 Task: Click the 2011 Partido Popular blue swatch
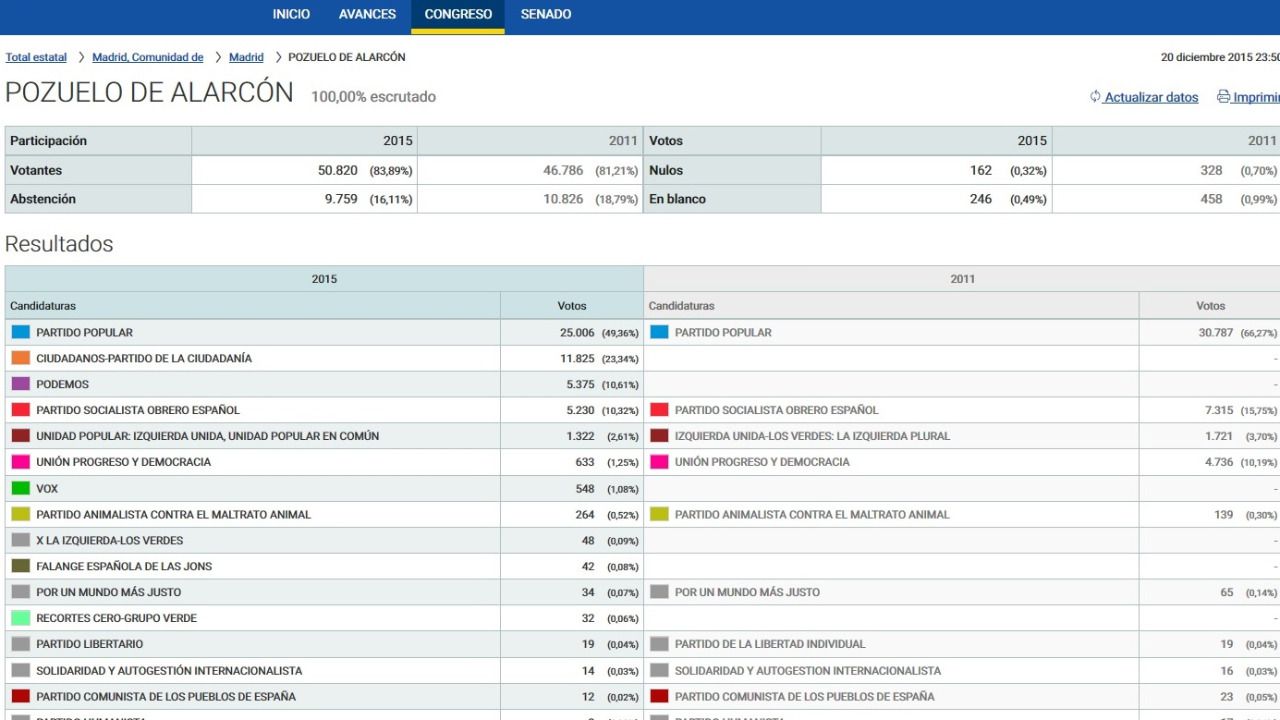click(659, 332)
